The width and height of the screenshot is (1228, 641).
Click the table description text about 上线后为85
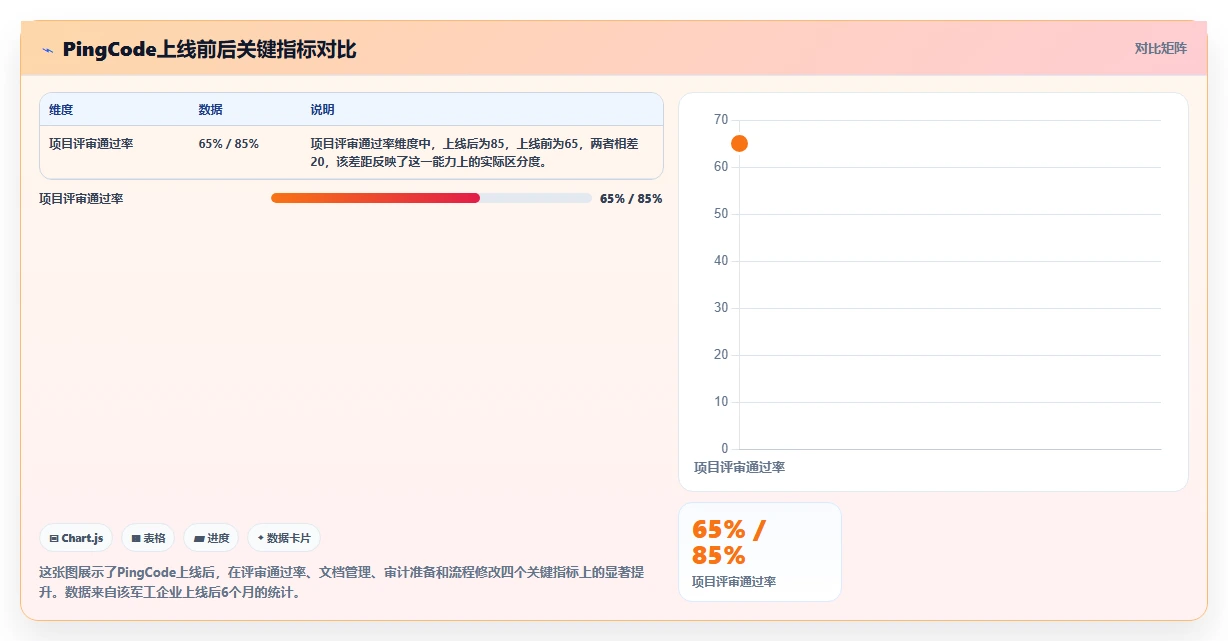[476, 153]
